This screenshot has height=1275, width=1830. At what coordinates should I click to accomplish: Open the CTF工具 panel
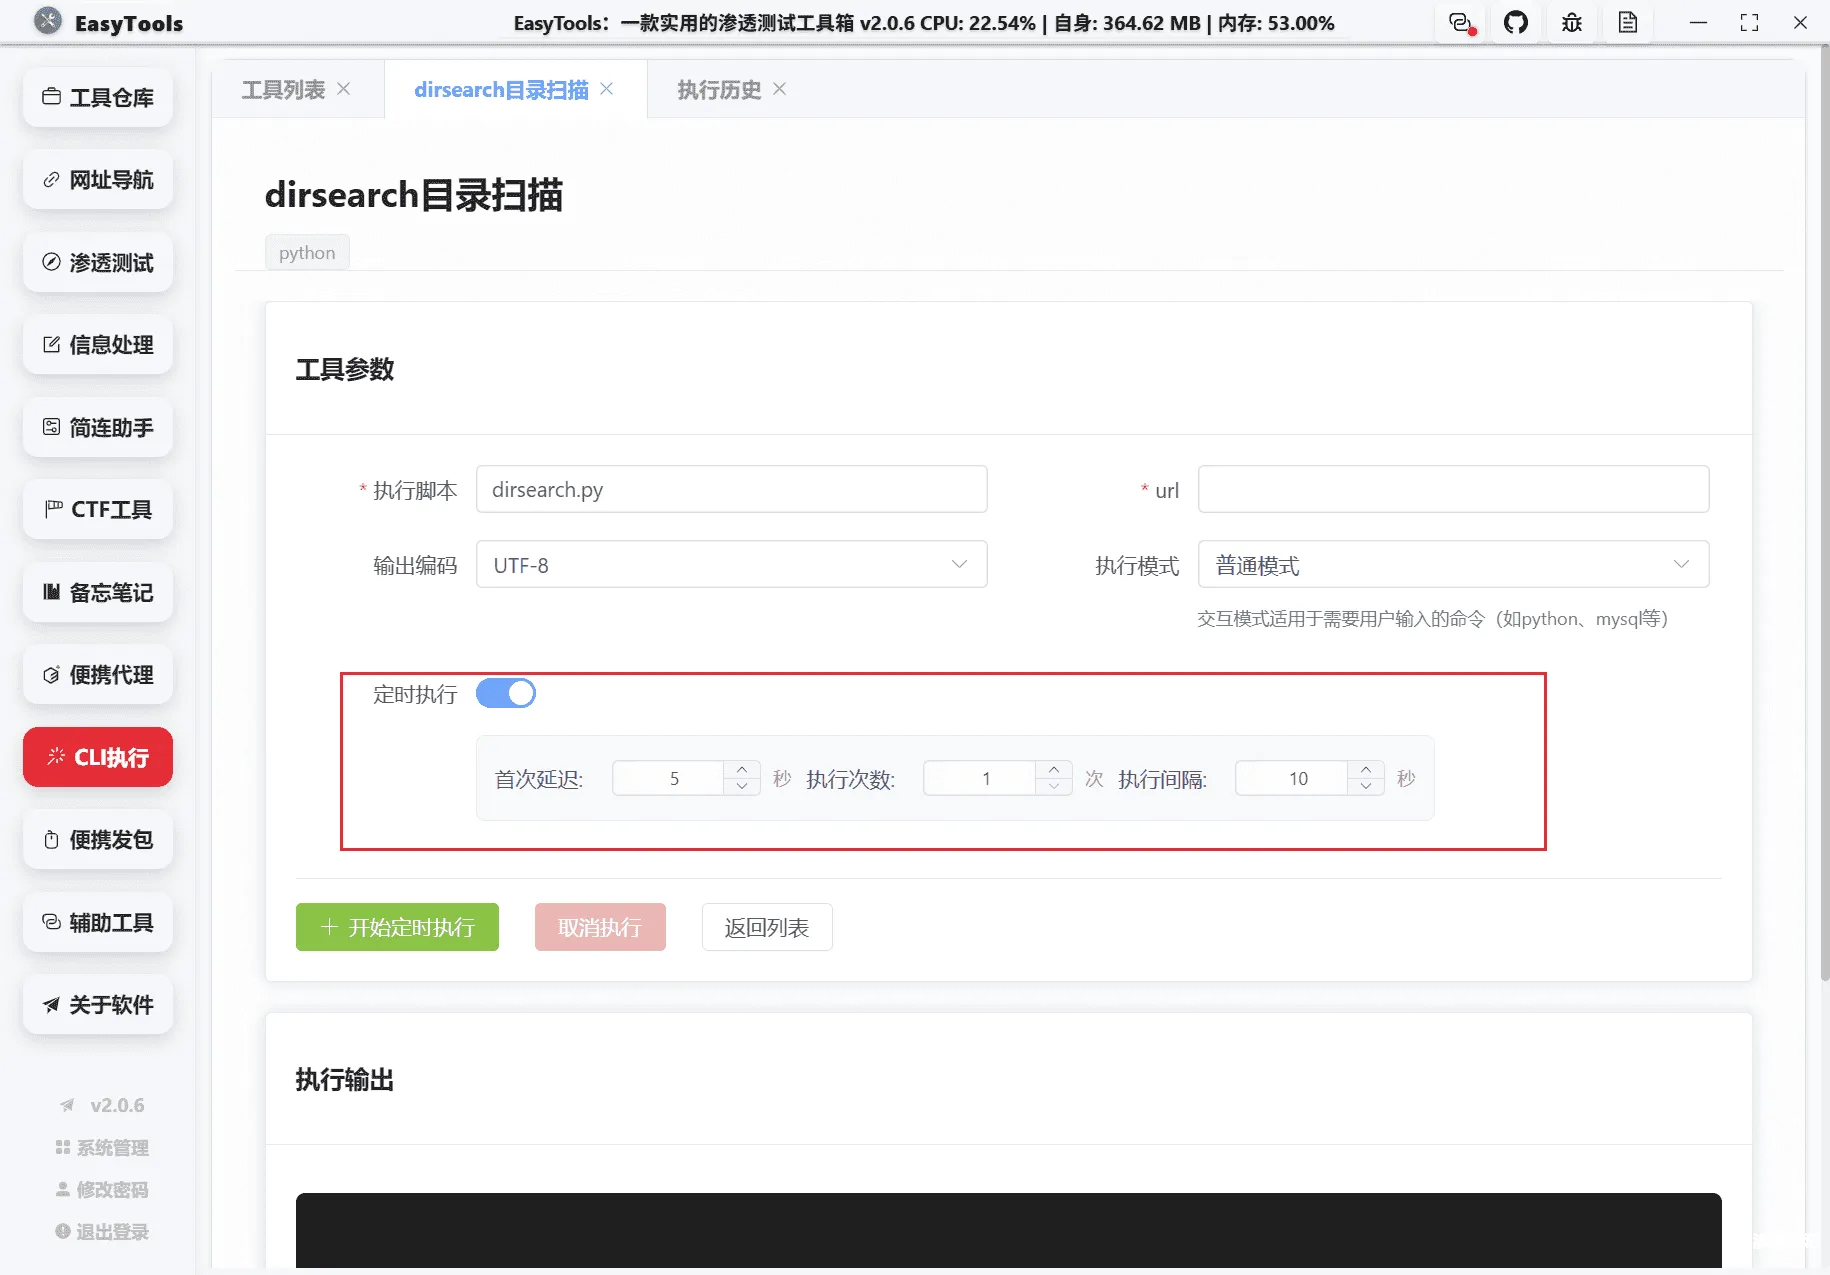[97, 509]
